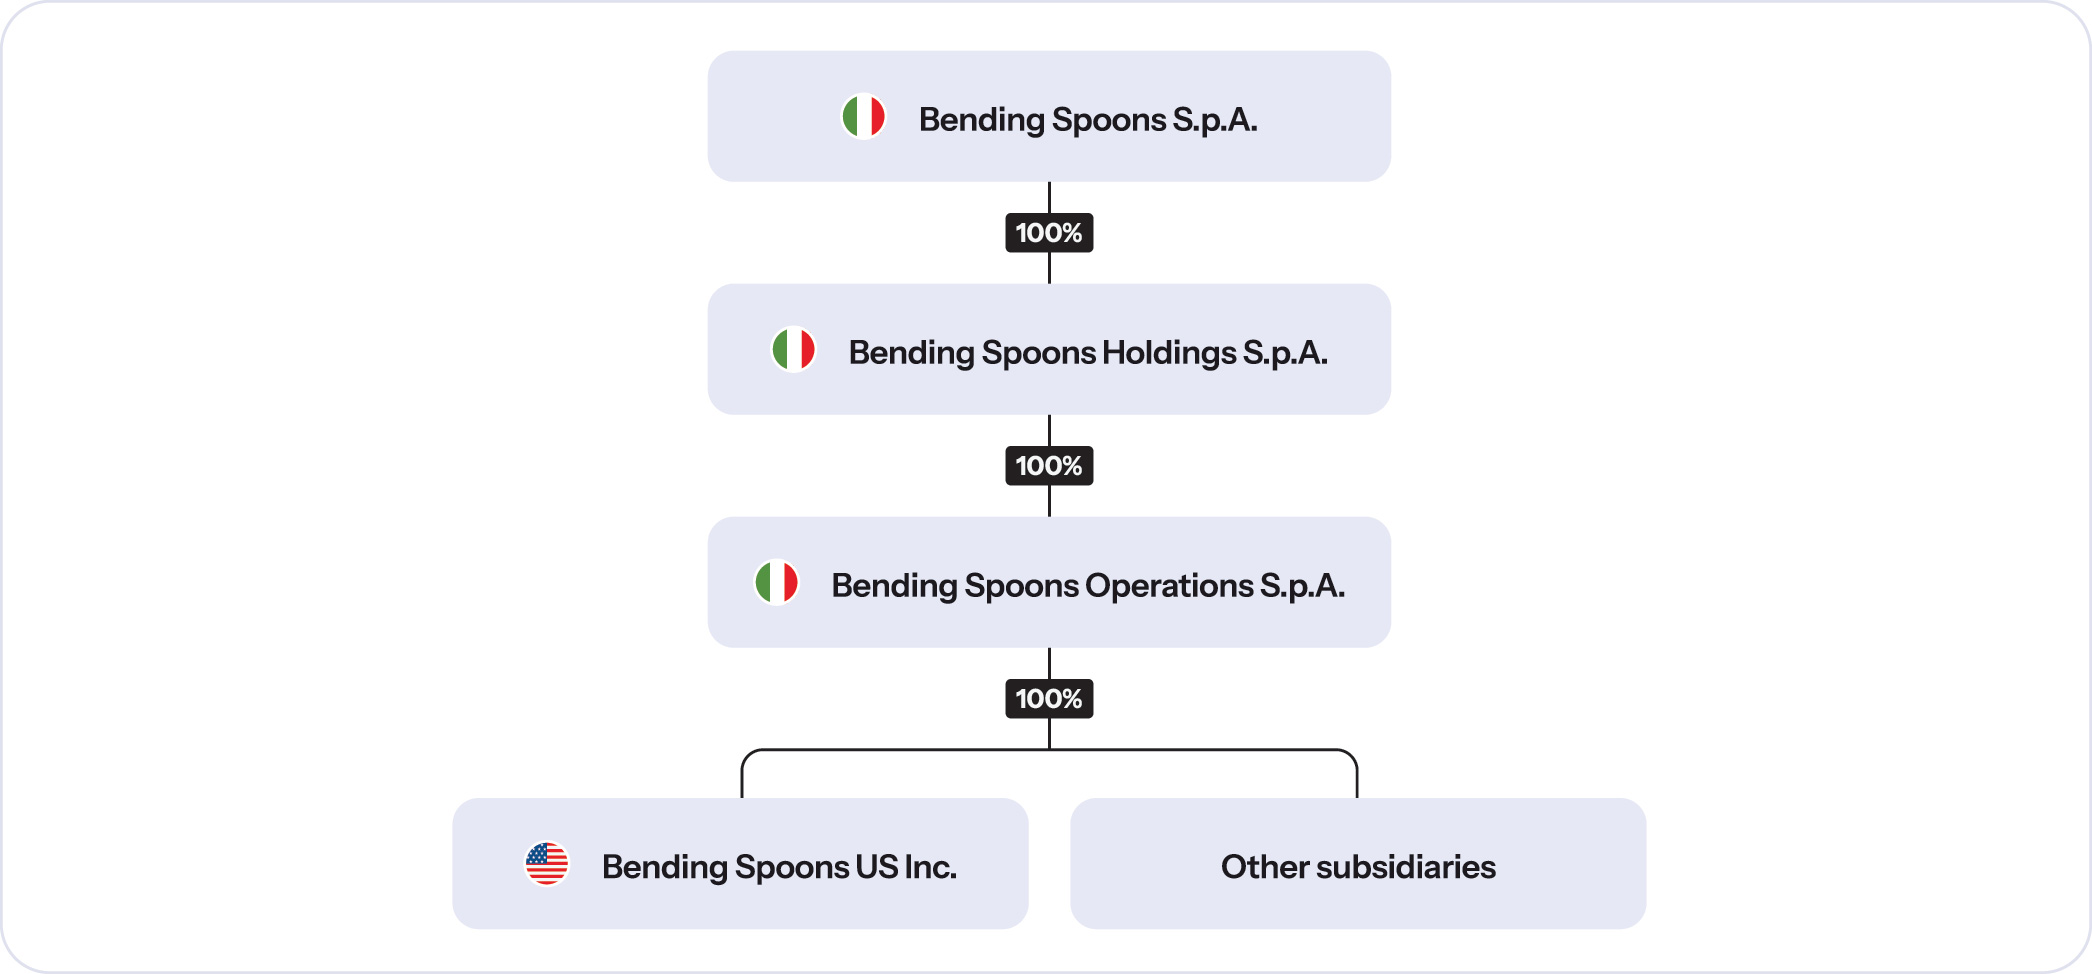This screenshot has width=2092, height=974.
Task: Click the text Bending Spoons S.p.A.
Action: coord(1088,120)
